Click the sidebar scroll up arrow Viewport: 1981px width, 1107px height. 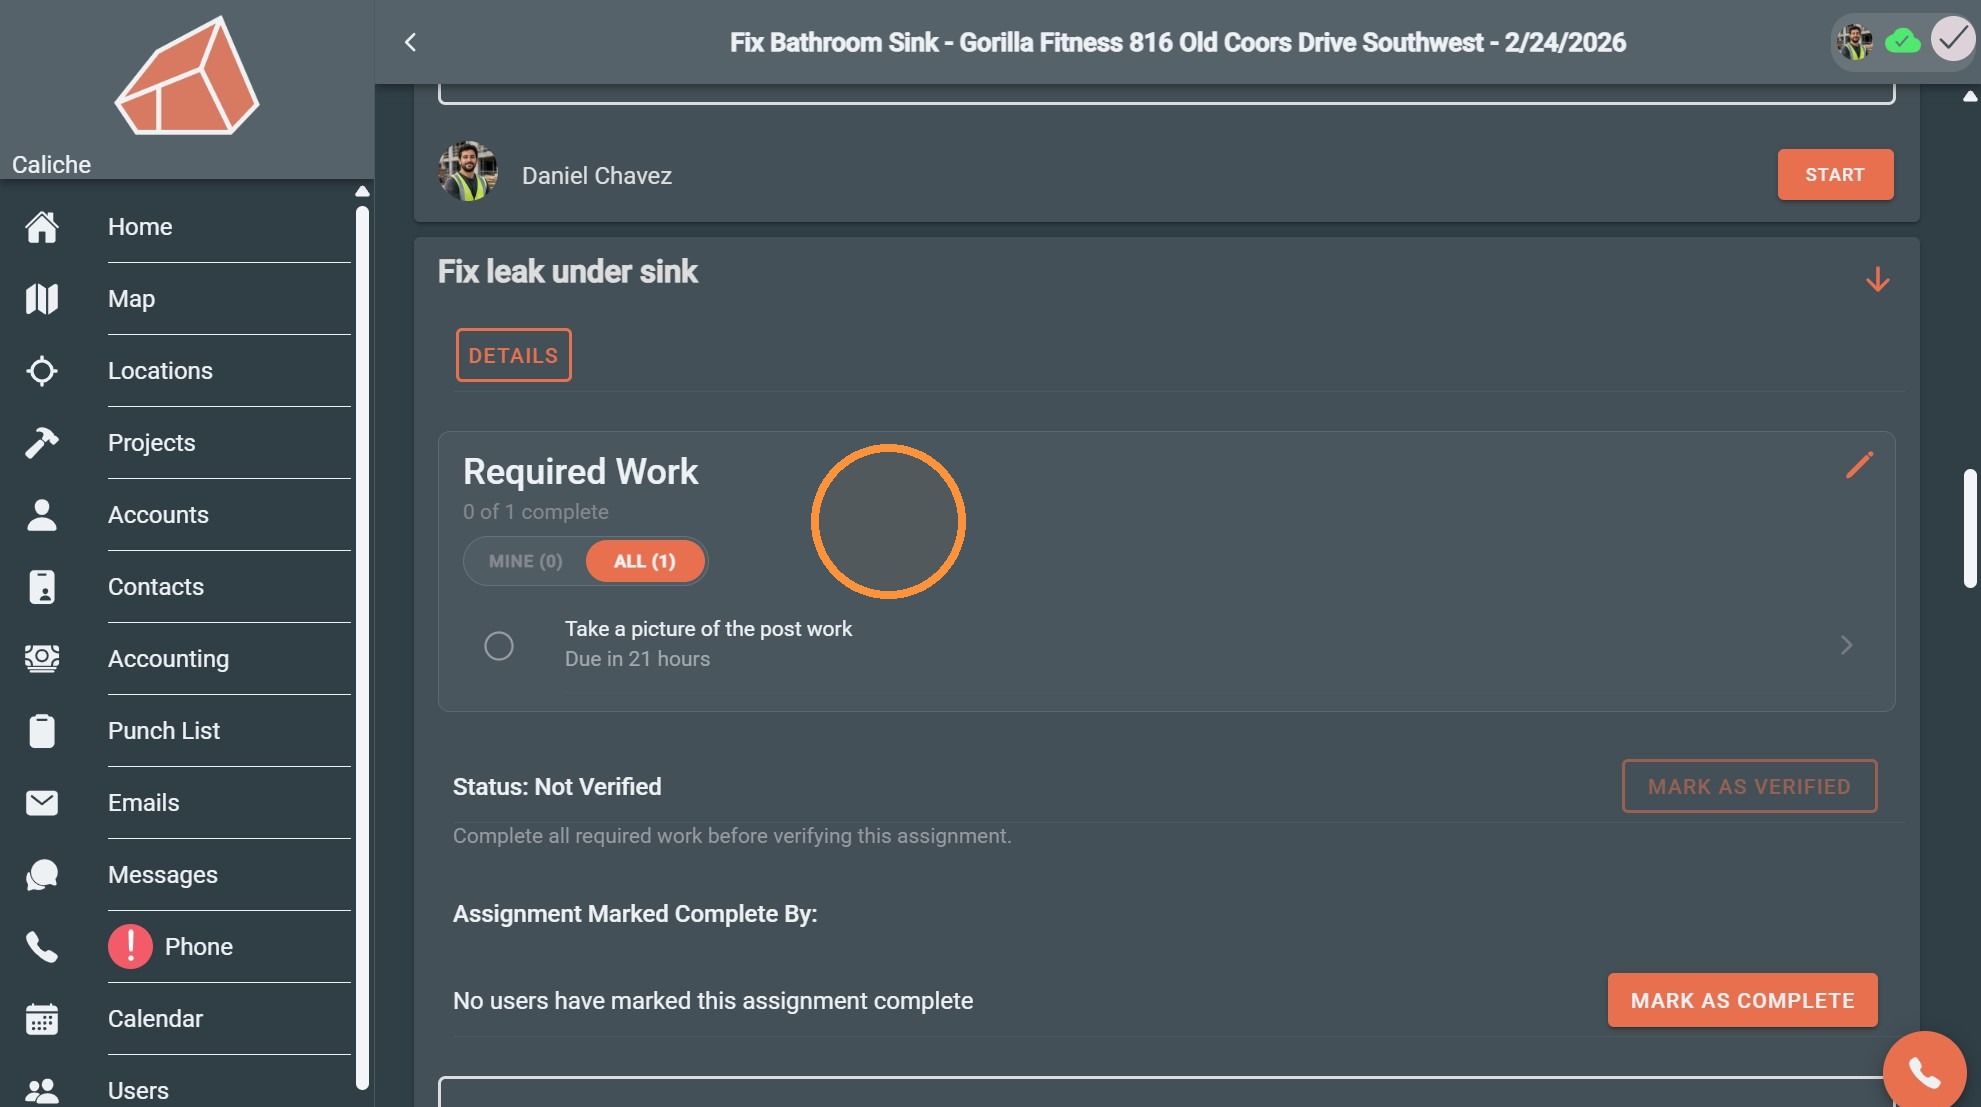(x=362, y=191)
